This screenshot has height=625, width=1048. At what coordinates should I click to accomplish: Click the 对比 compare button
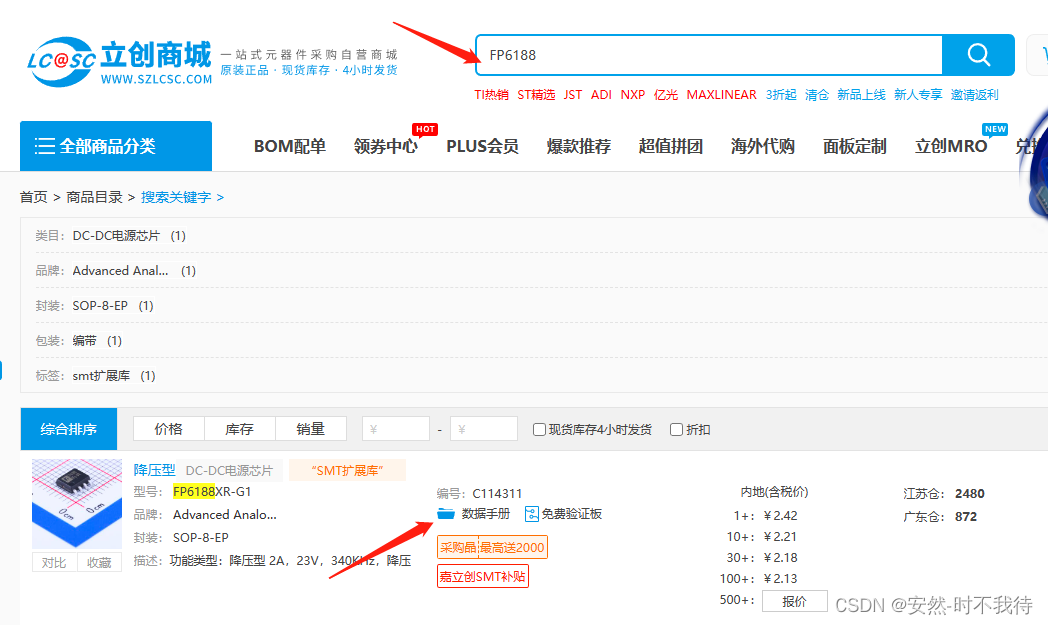click(x=53, y=562)
